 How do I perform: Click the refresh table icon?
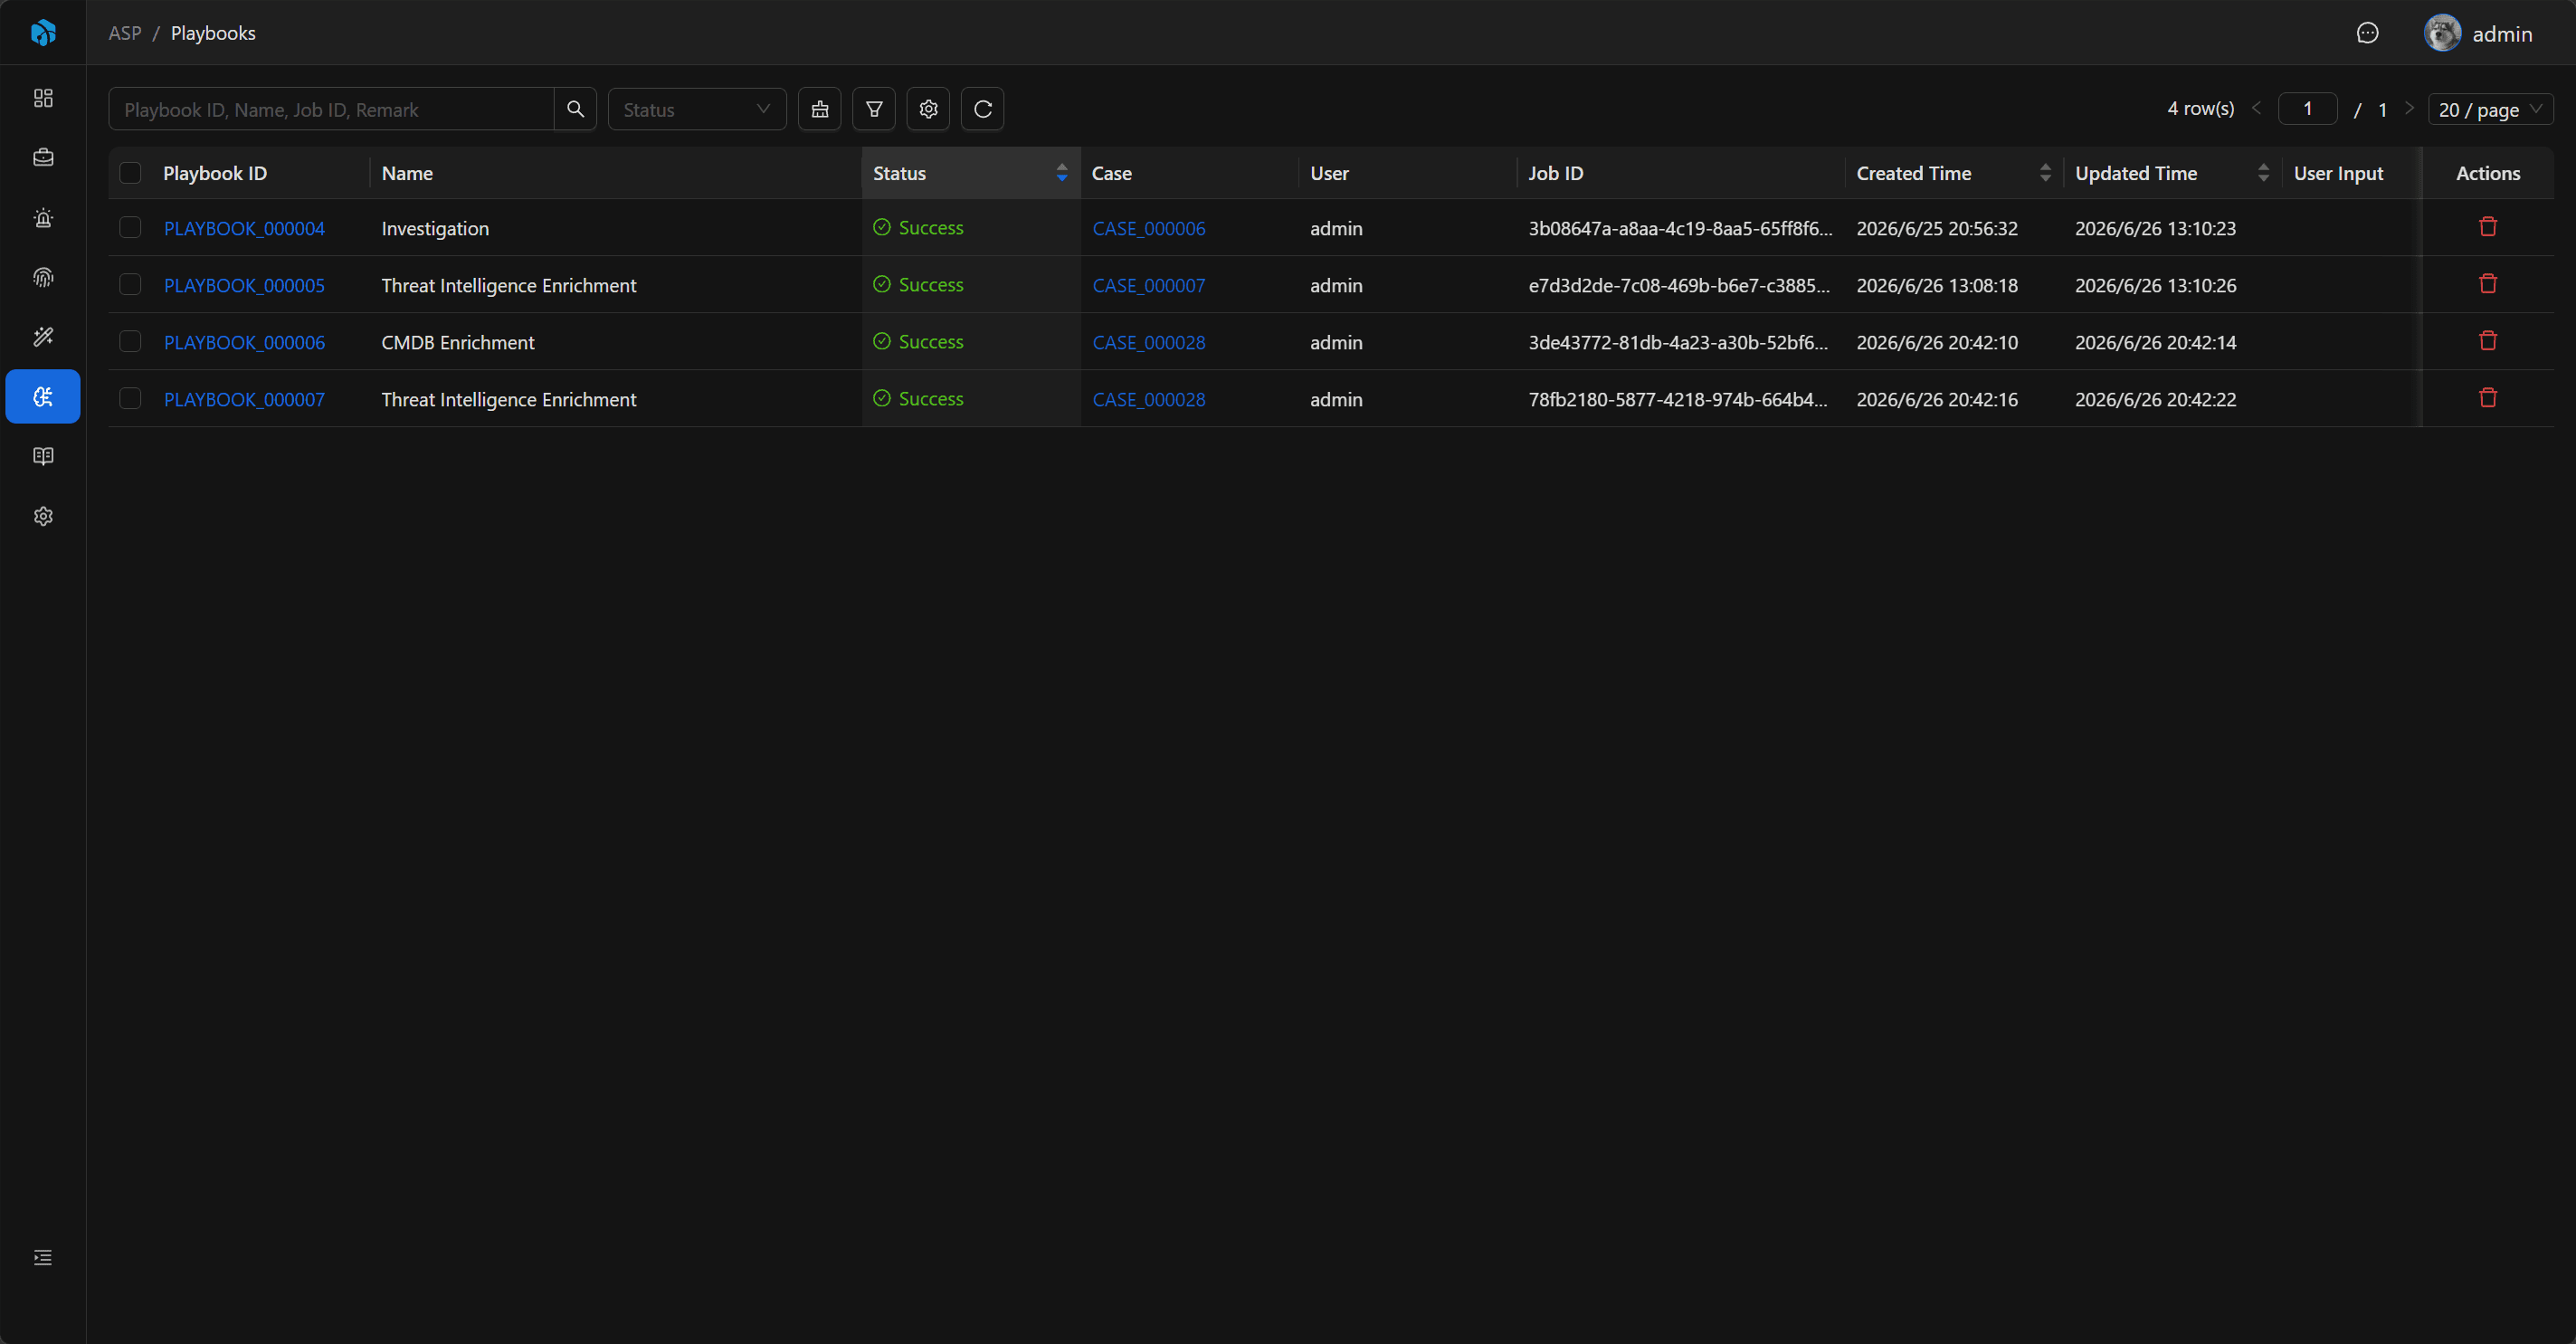[982, 109]
